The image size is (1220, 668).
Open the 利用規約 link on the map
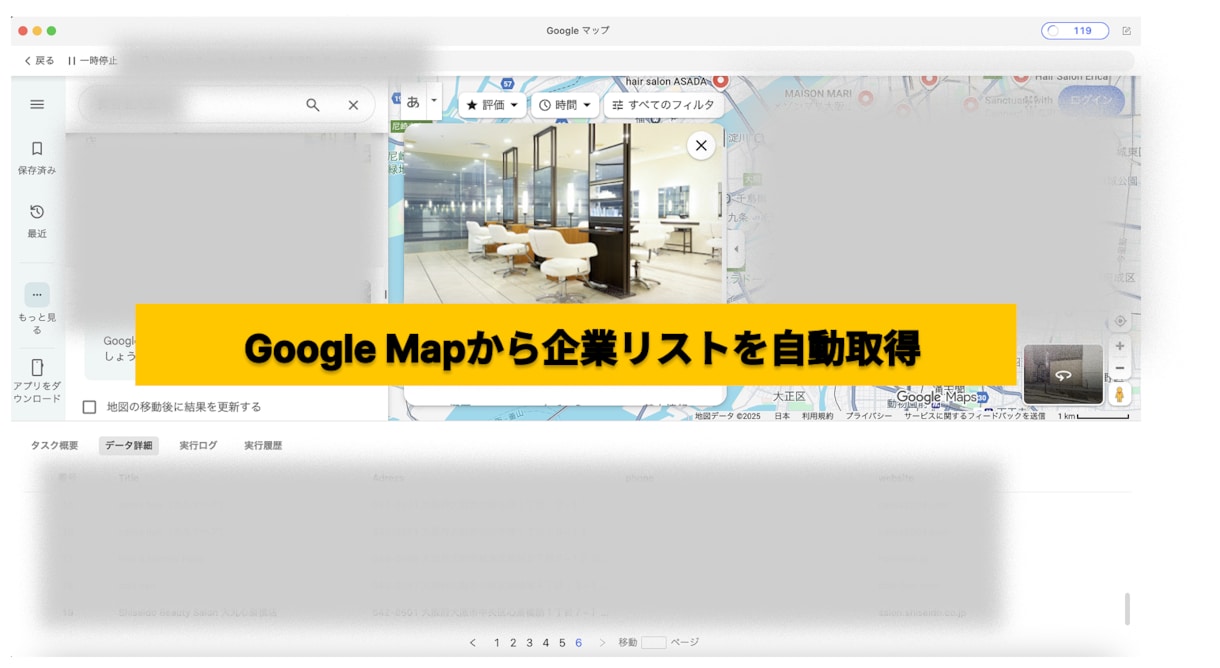(x=817, y=416)
